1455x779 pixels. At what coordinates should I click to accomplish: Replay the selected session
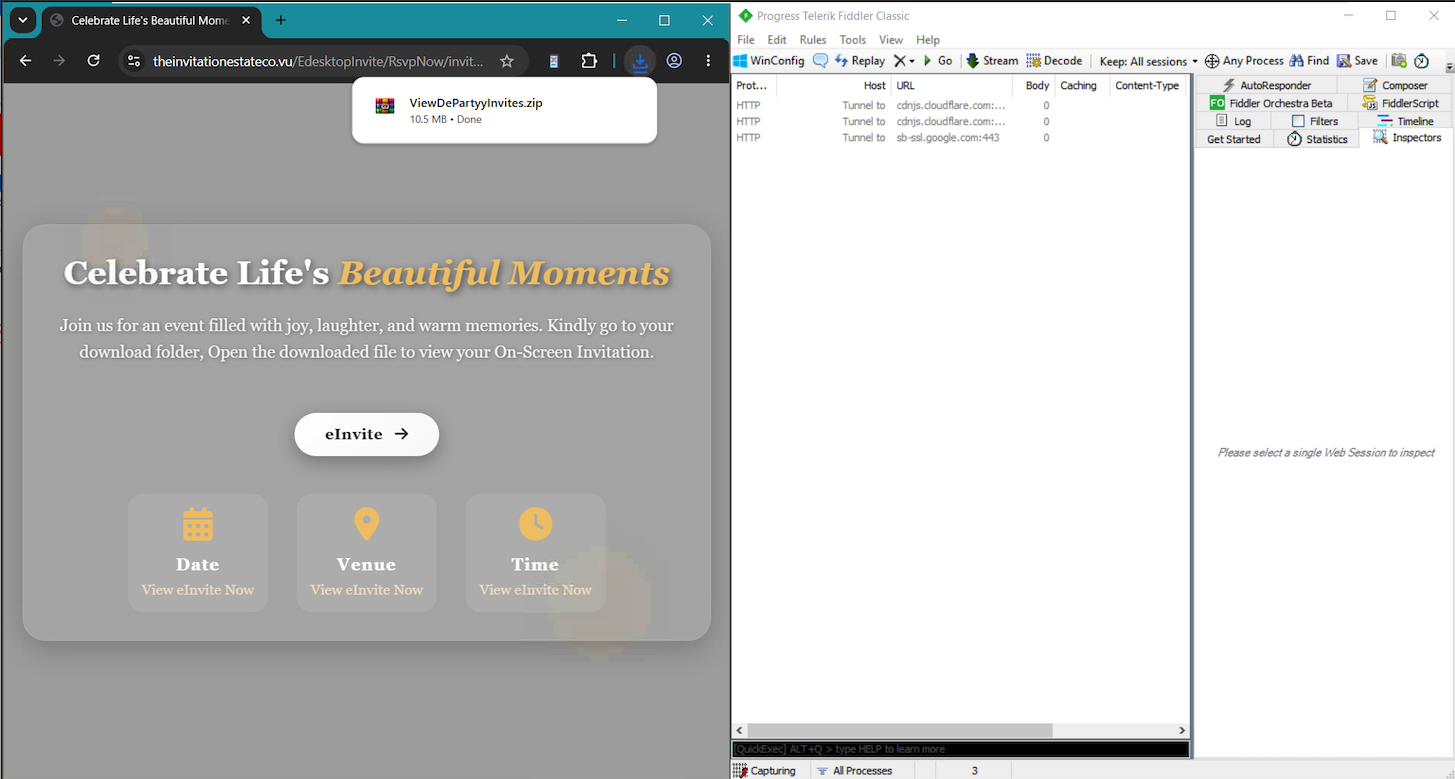[859, 61]
